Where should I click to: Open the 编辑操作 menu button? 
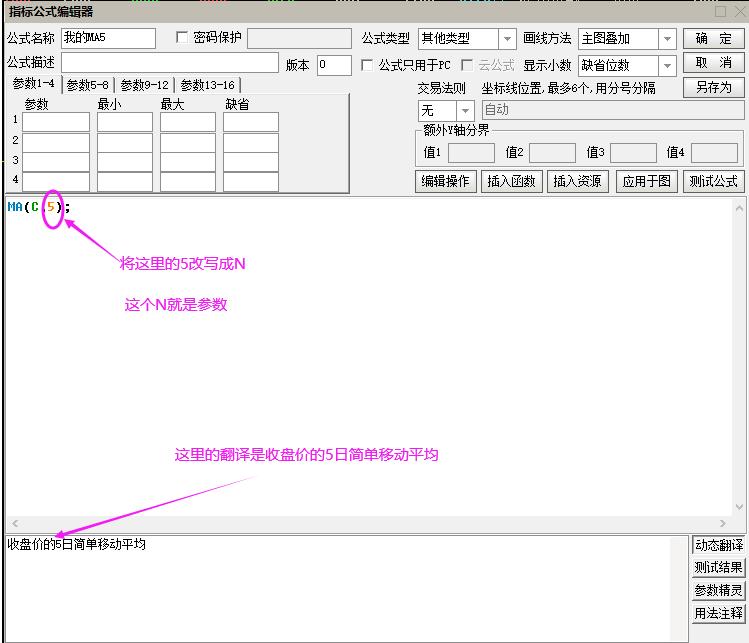[446, 181]
